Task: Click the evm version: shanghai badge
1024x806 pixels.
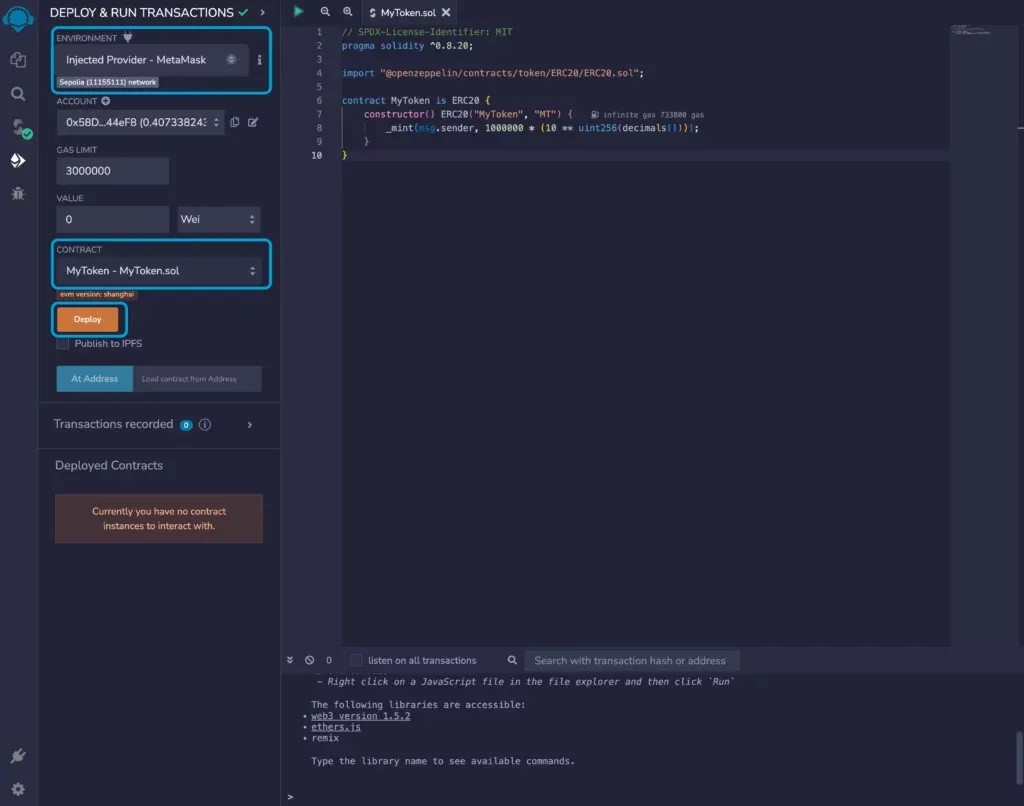Action: click(97, 294)
